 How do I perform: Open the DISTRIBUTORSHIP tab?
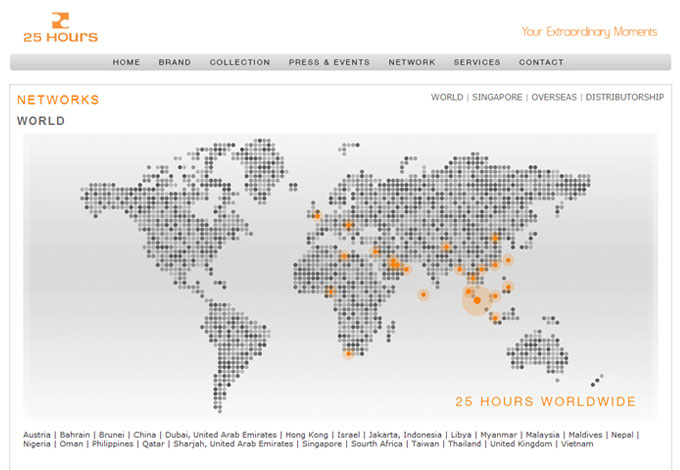[x=624, y=98]
